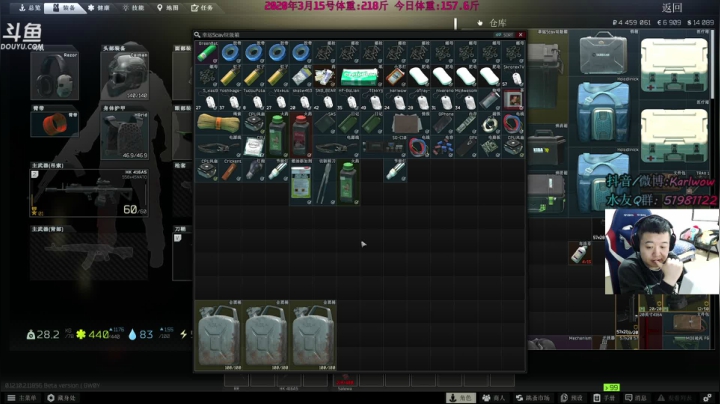Viewport: 720px width, 404px height.
Task: Select the Crickent lighter item
Action: tap(231, 170)
